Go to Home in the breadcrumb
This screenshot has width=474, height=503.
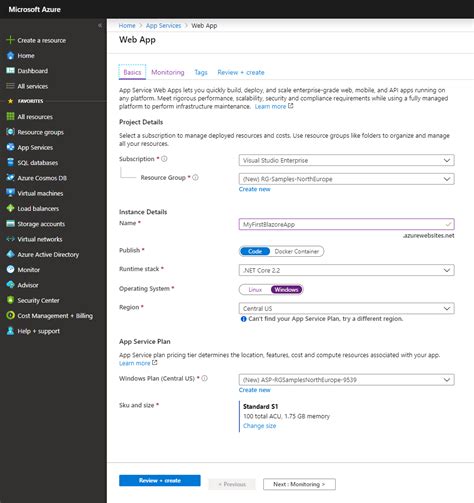127,26
